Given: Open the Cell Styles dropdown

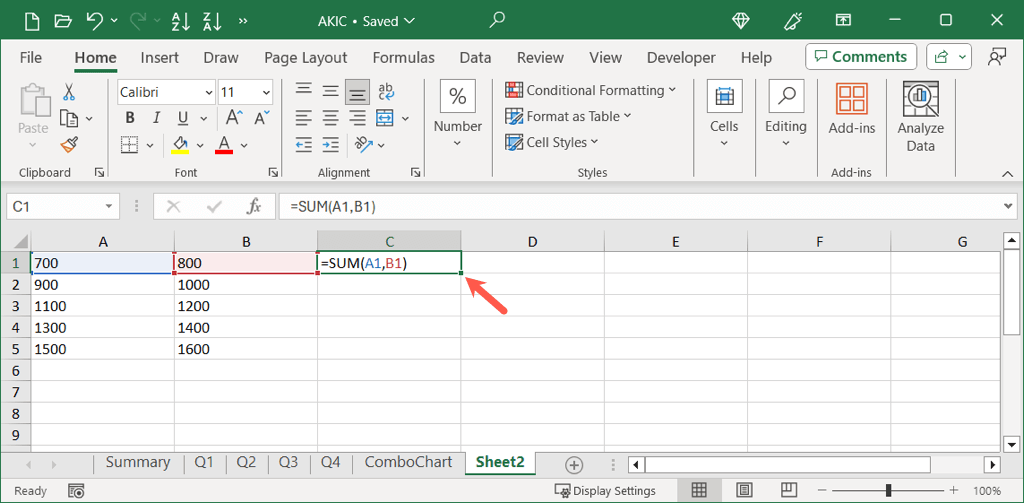Looking at the screenshot, I should coord(551,142).
